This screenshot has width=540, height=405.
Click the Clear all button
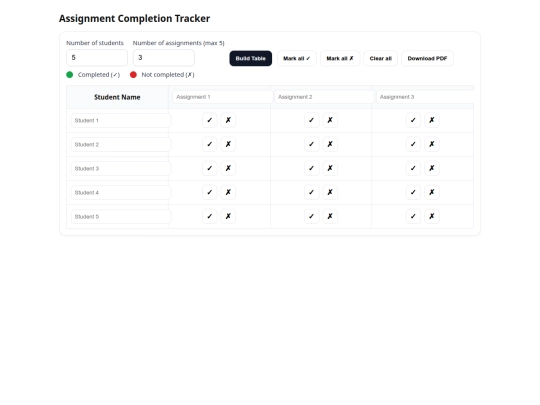[x=381, y=59]
